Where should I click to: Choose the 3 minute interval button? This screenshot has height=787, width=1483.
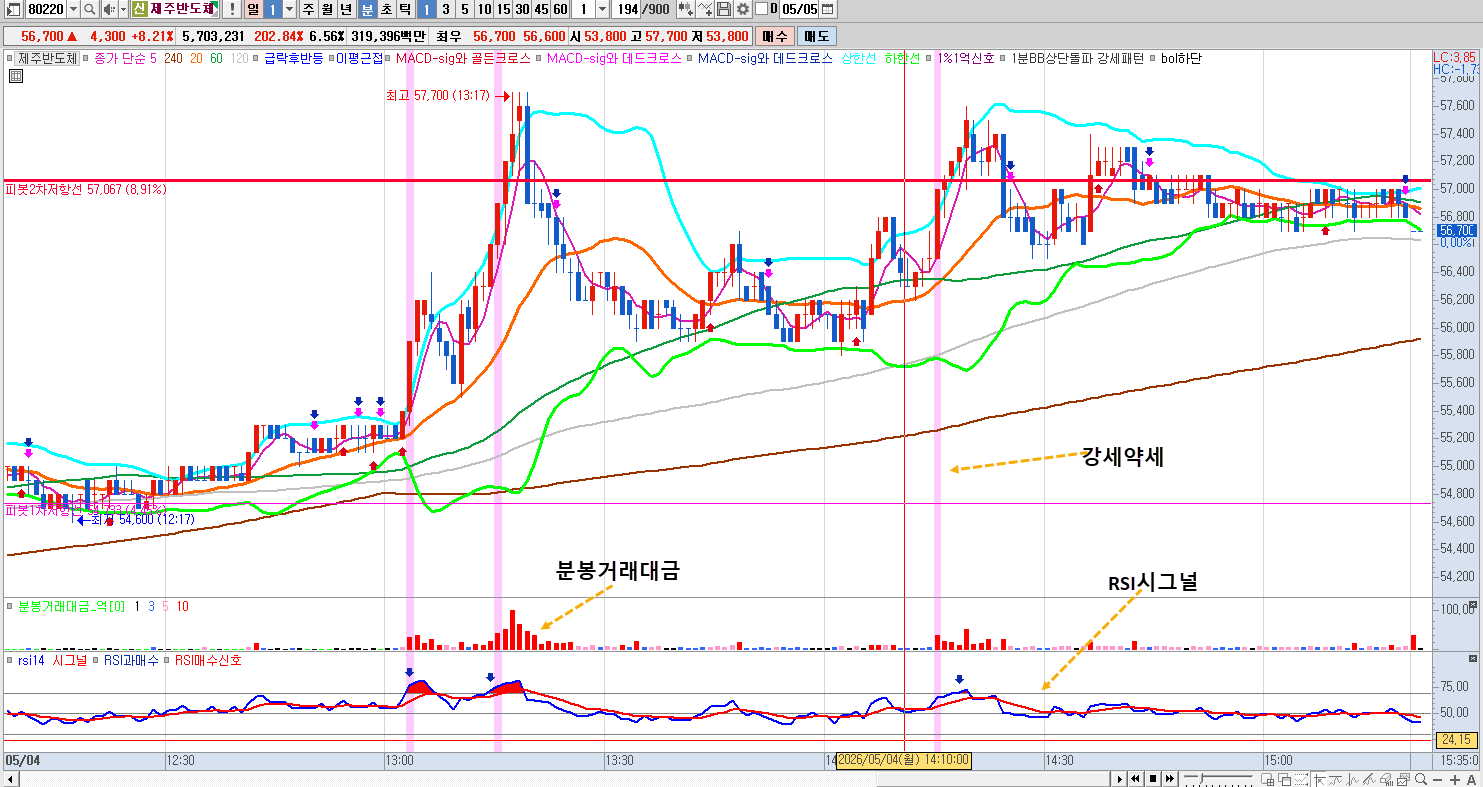(446, 9)
